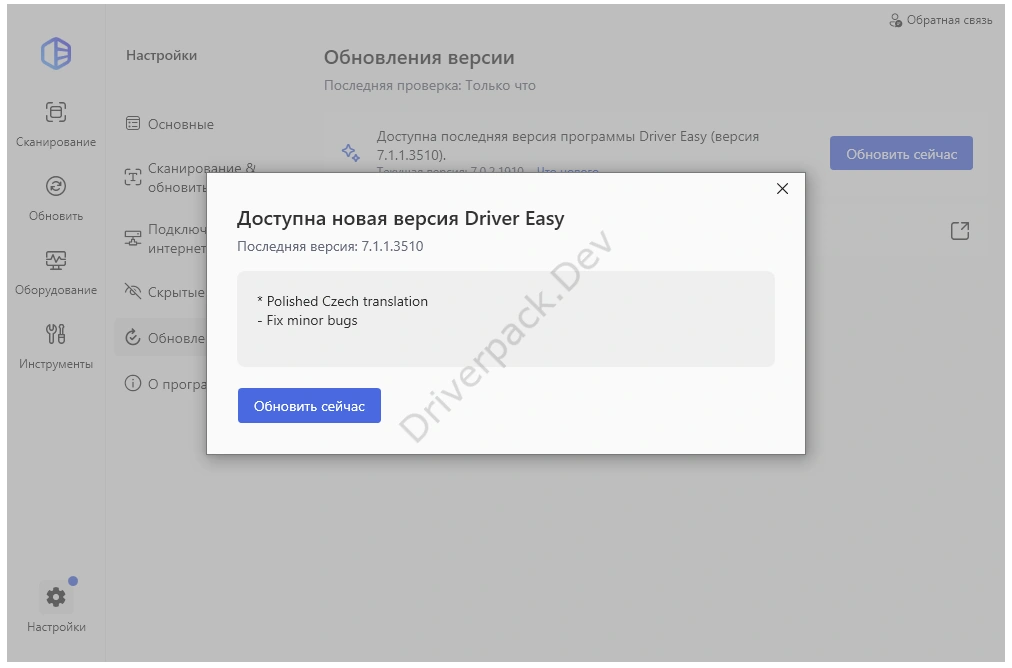Click the 'Fix minor bugs' line
The width and height of the screenshot is (1012, 668).
(x=307, y=321)
